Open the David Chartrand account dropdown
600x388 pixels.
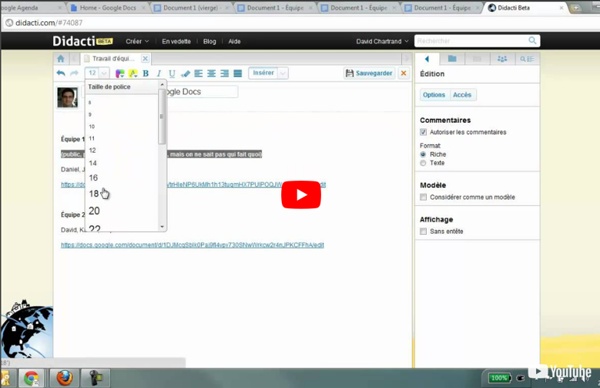pyautogui.click(x=382, y=41)
